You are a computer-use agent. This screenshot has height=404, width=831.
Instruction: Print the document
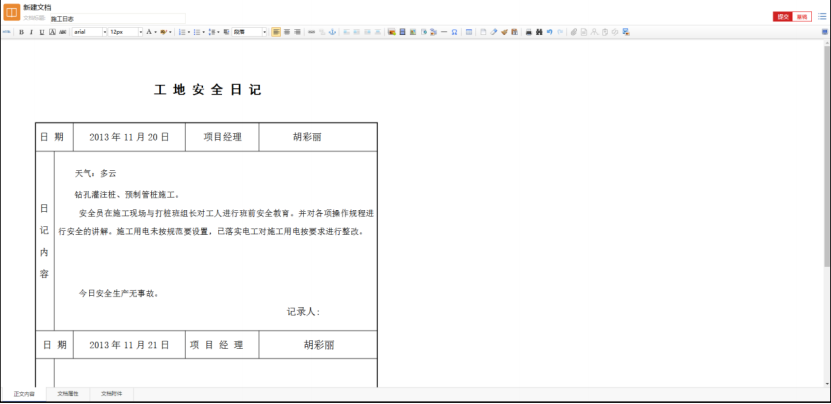coord(529,32)
